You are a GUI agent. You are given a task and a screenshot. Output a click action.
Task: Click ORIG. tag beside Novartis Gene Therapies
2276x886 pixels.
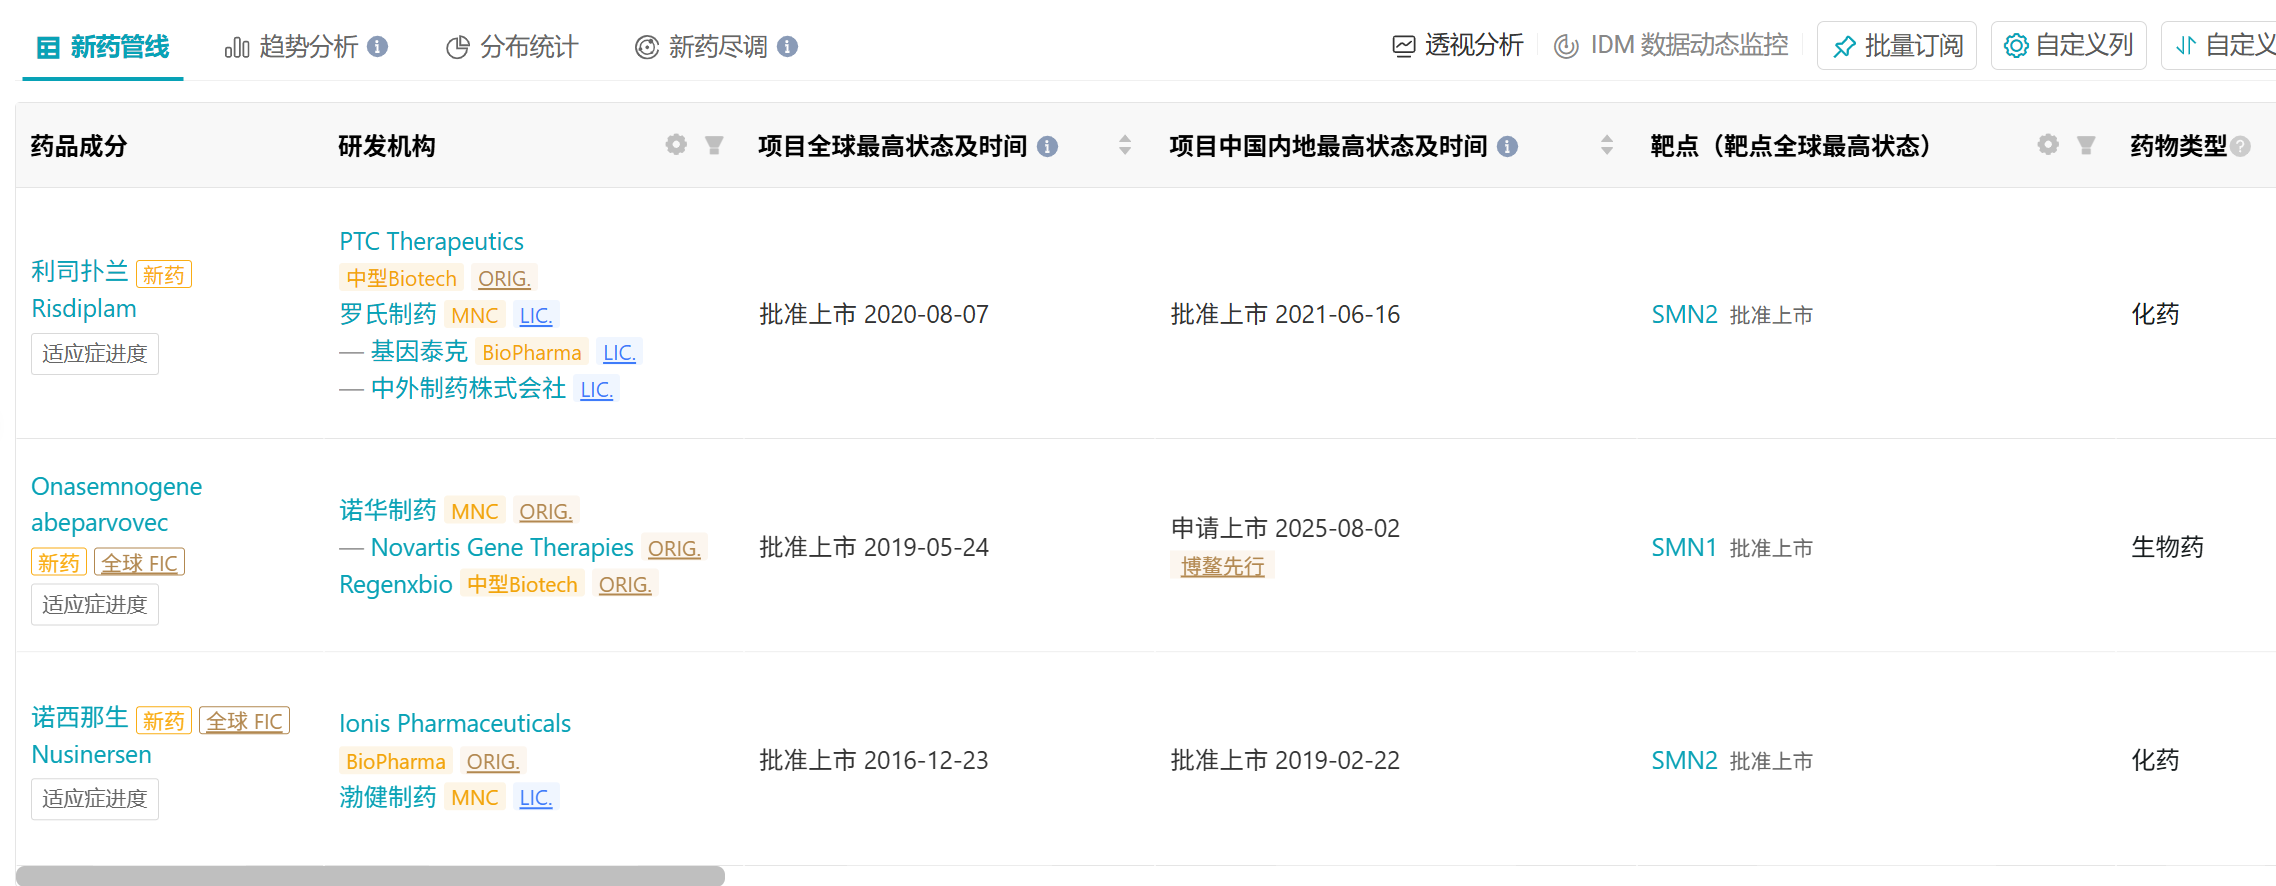(674, 548)
